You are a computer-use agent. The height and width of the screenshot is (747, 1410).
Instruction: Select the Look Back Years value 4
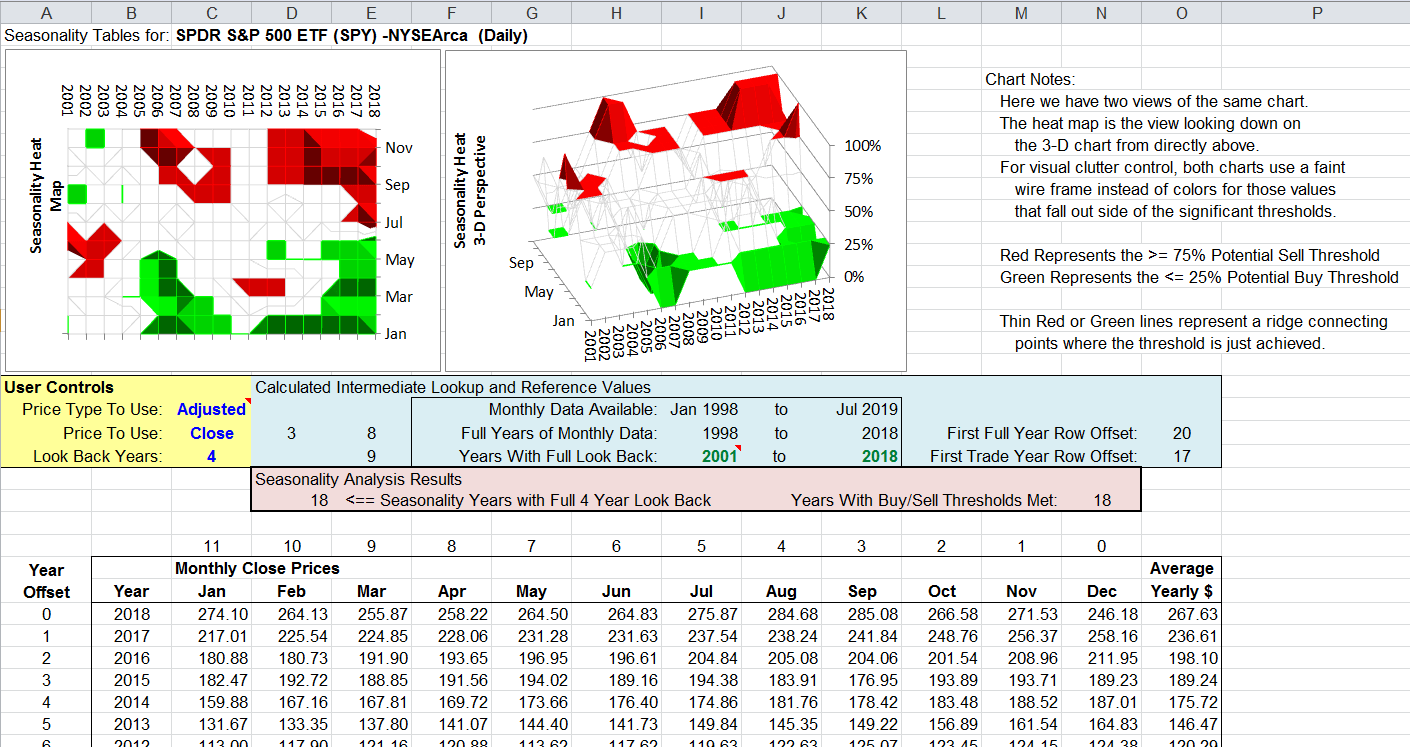tap(212, 456)
